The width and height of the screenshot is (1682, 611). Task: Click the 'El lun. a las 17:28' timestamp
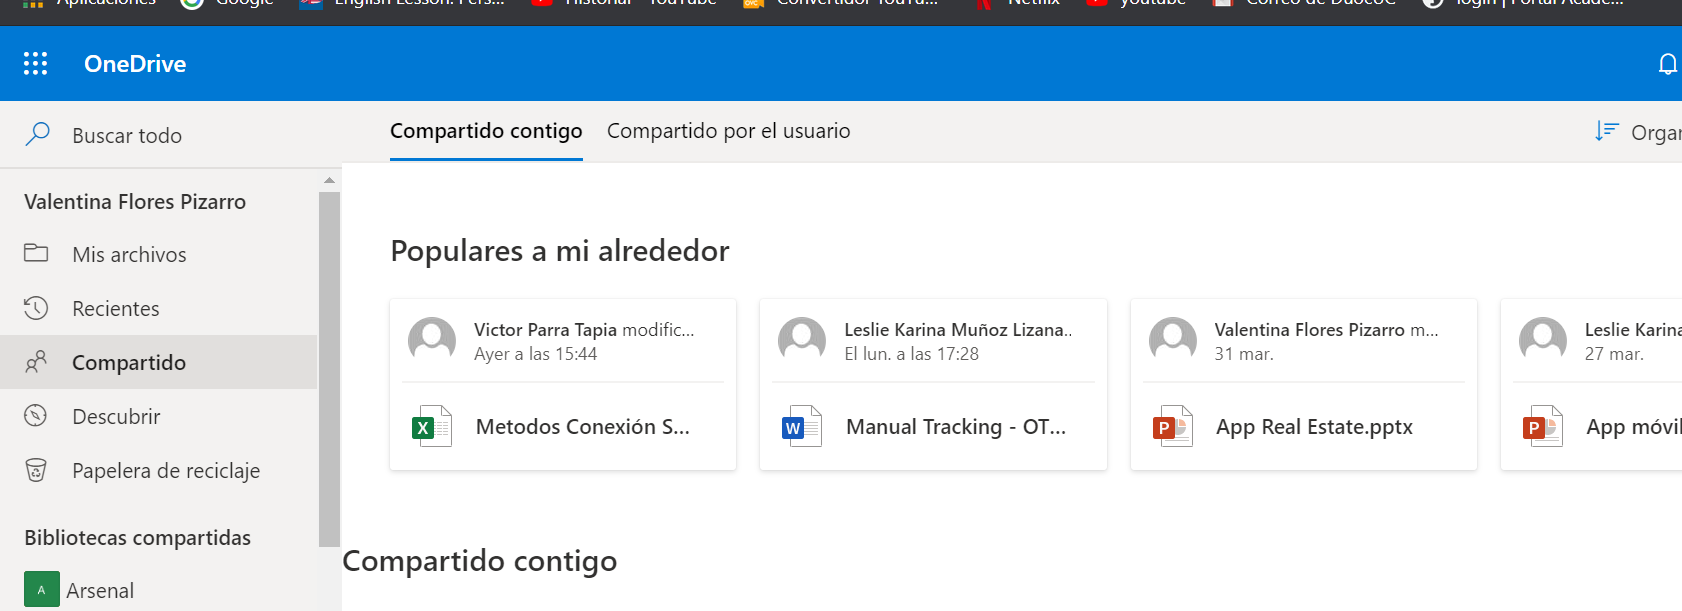click(912, 354)
